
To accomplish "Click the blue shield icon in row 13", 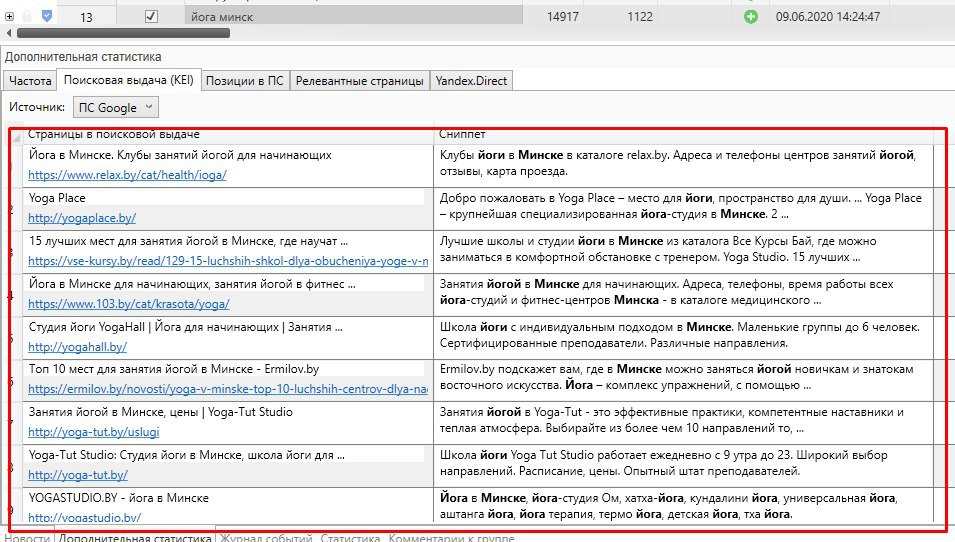I will coord(47,16).
